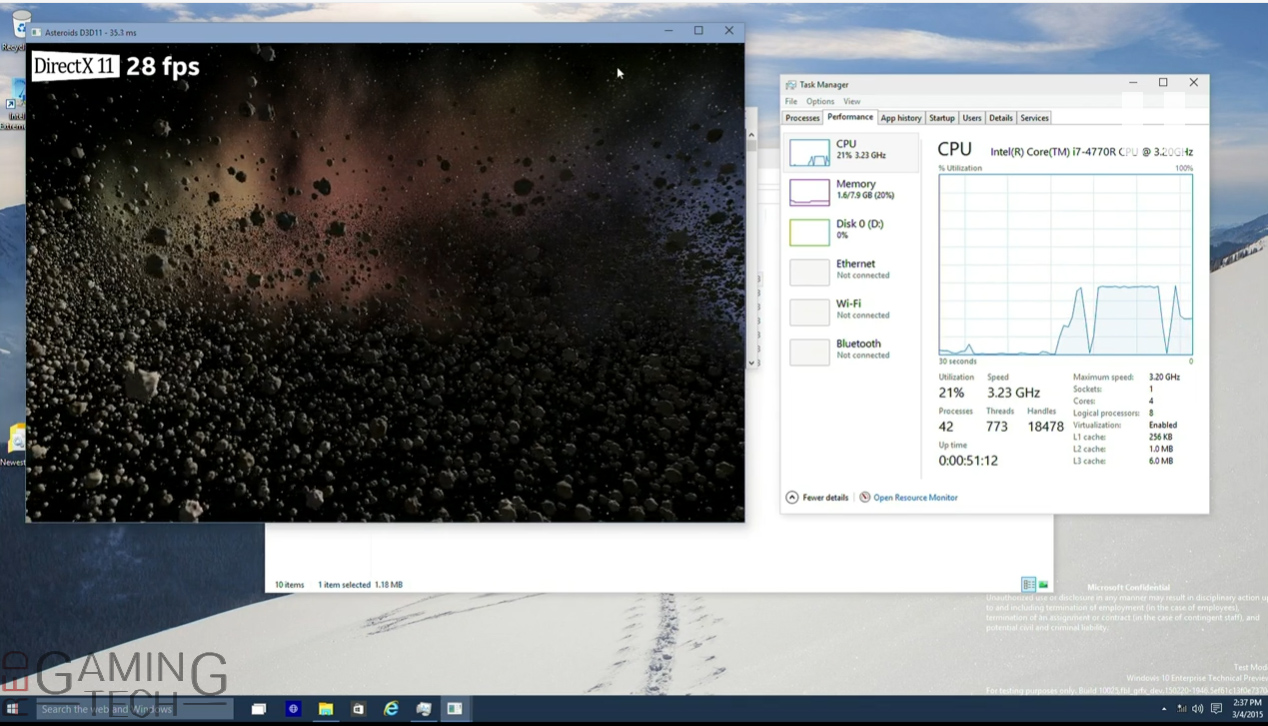
Task: Select the CPU graph thumbnail in sidebar
Action: pos(809,152)
